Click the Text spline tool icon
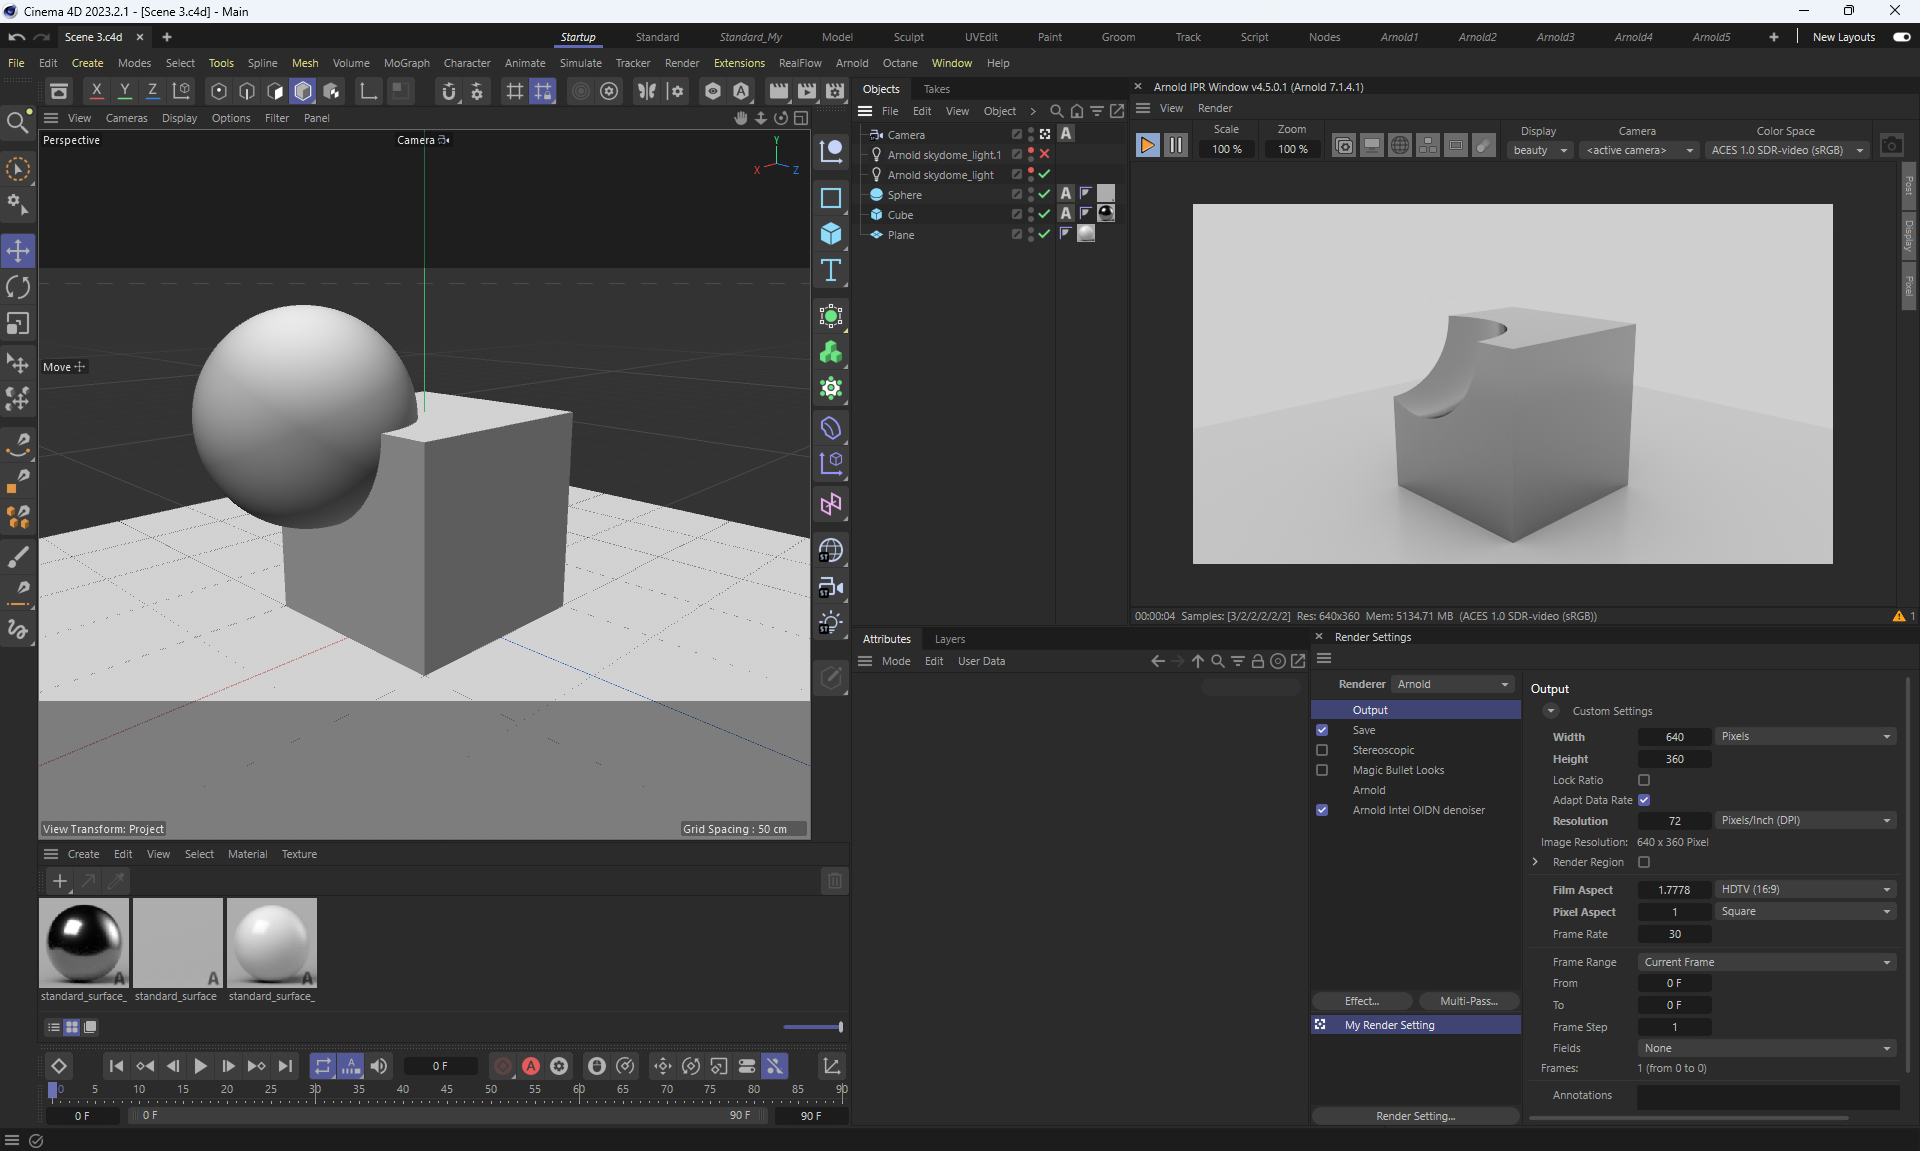This screenshot has width=1920, height=1151. tap(831, 271)
